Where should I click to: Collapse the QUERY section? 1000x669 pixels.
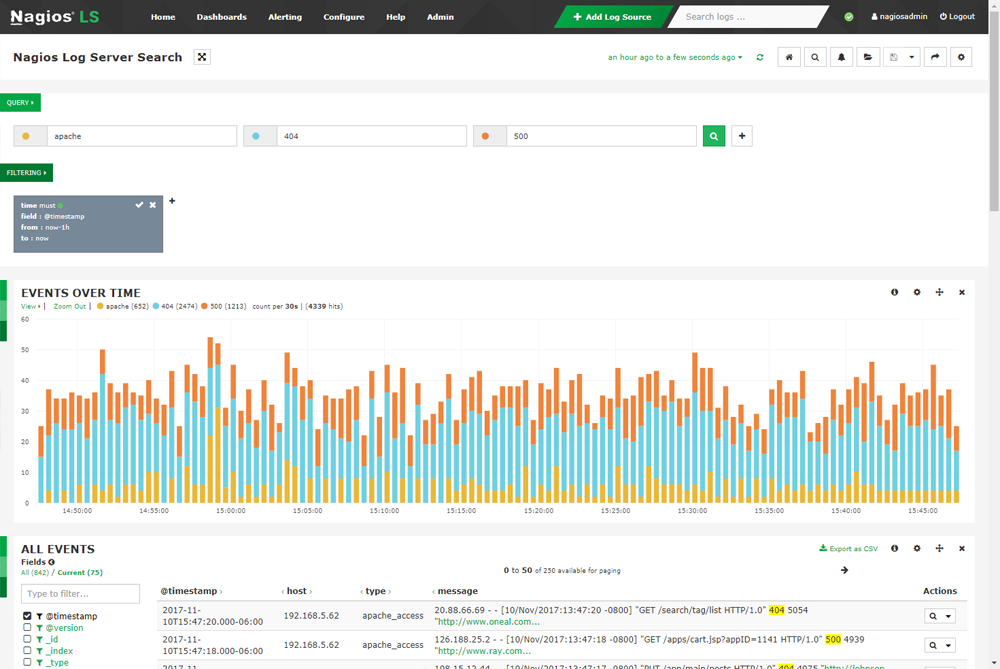20,103
